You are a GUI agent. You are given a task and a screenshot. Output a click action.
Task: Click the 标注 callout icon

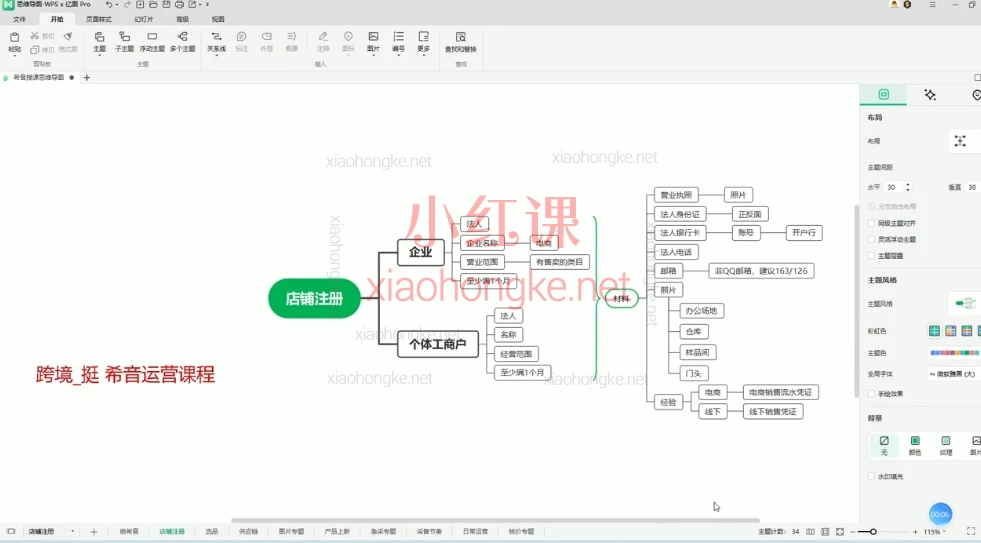241,37
